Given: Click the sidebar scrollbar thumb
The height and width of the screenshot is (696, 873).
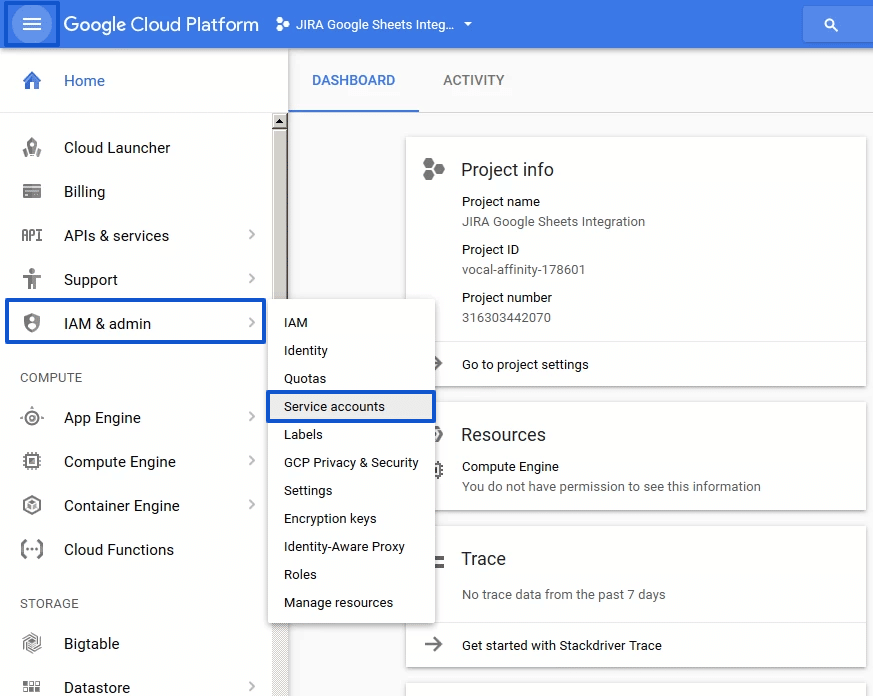Looking at the screenshot, I should tap(279, 214).
